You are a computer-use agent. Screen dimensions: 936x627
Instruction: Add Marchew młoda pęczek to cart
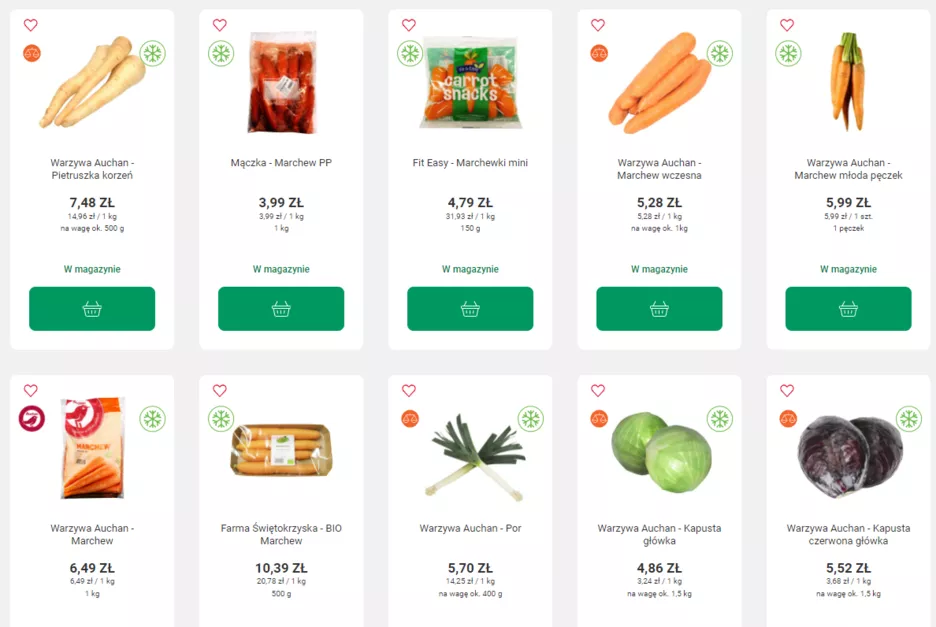pos(848,309)
